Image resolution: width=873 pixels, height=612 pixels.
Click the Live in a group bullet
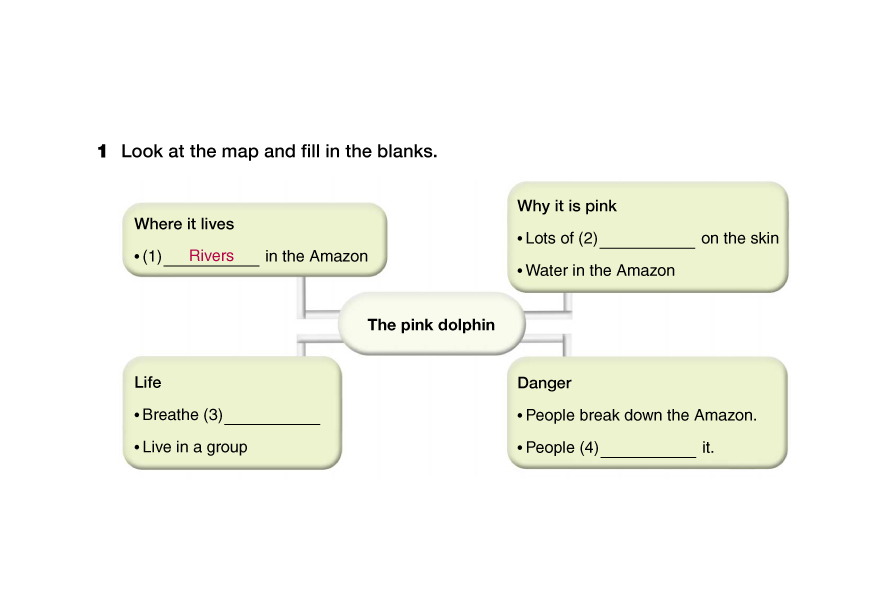(x=194, y=447)
